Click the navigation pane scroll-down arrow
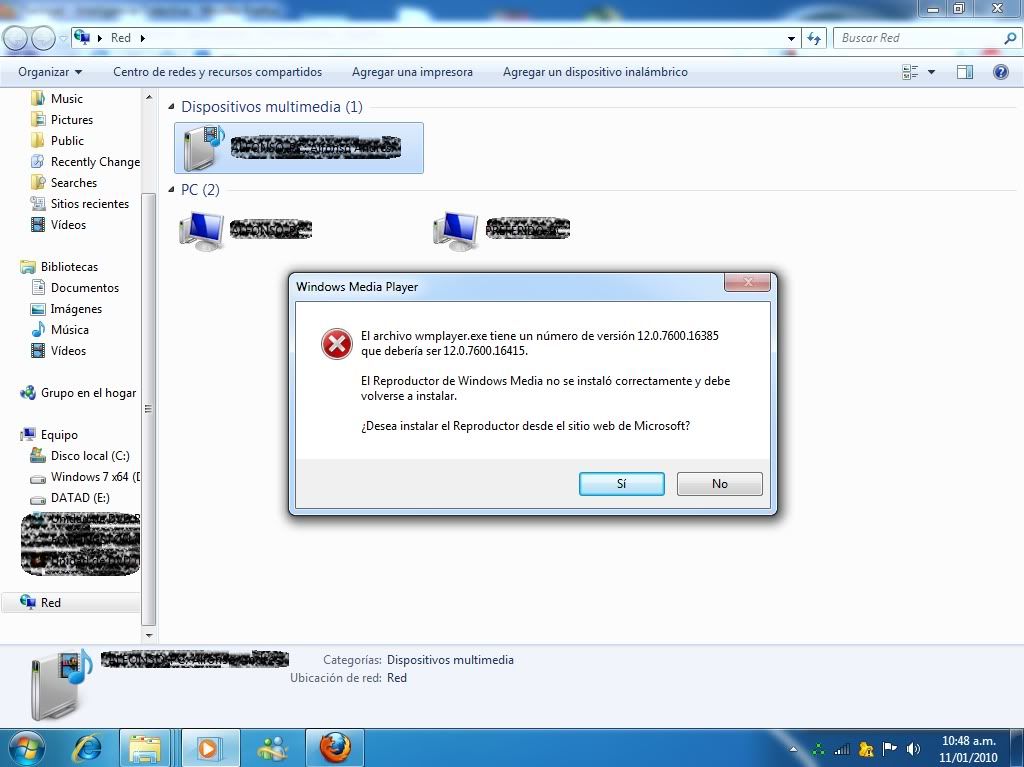 [149, 634]
